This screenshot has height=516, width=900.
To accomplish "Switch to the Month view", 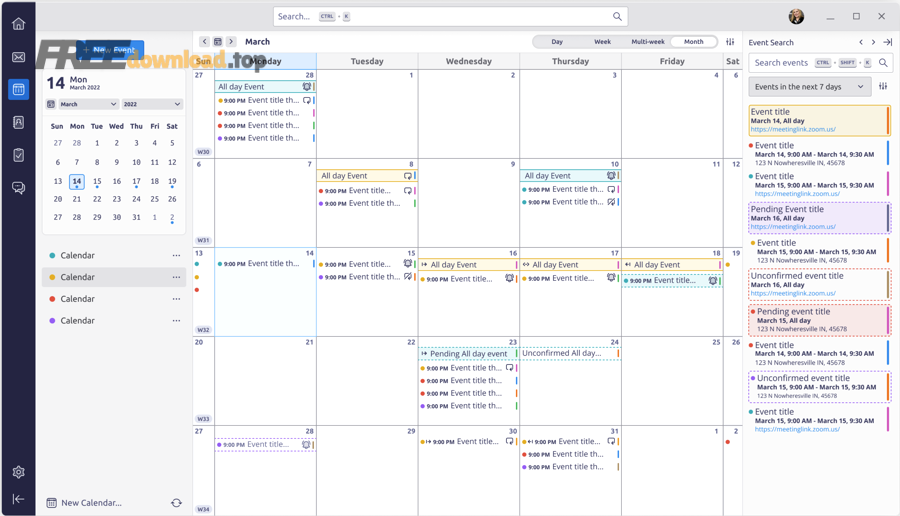I will 693,41.
